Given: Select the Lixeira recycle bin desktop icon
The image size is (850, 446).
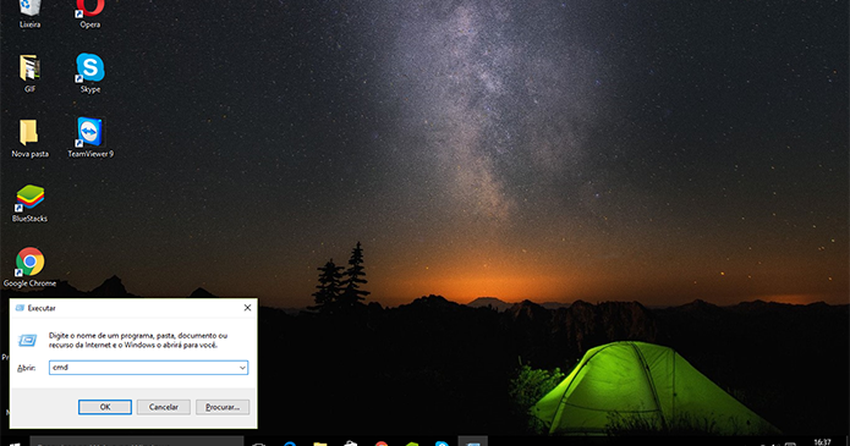Looking at the screenshot, I should (x=30, y=13).
